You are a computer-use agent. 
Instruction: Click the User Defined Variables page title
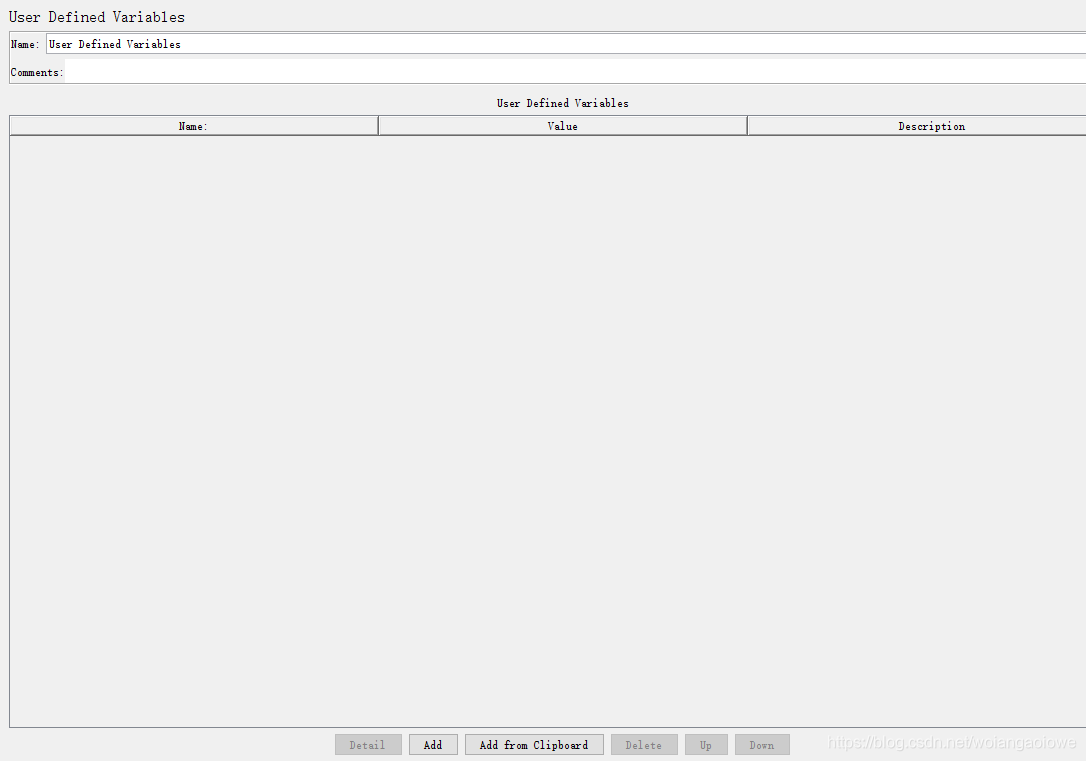(x=97, y=16)
